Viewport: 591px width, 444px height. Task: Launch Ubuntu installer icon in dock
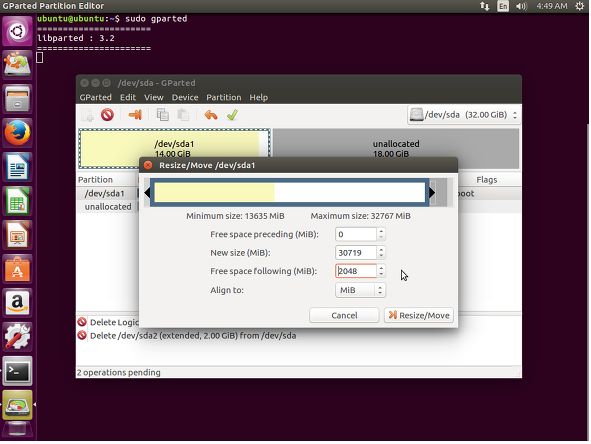point(17,65)
